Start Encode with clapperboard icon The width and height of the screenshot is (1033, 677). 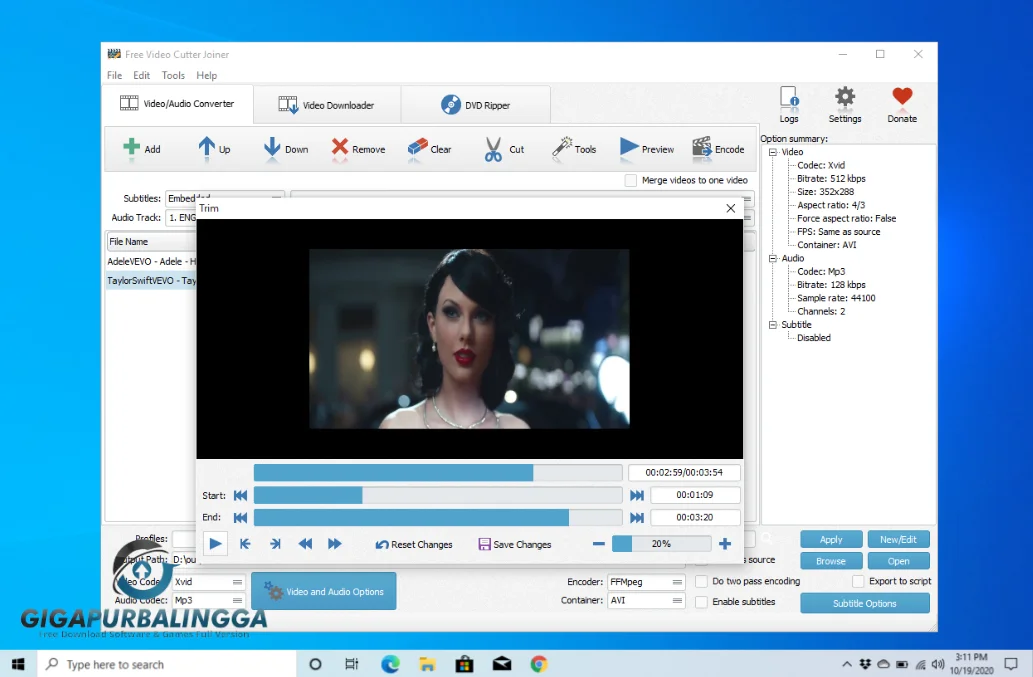click(x=702, y=148)
